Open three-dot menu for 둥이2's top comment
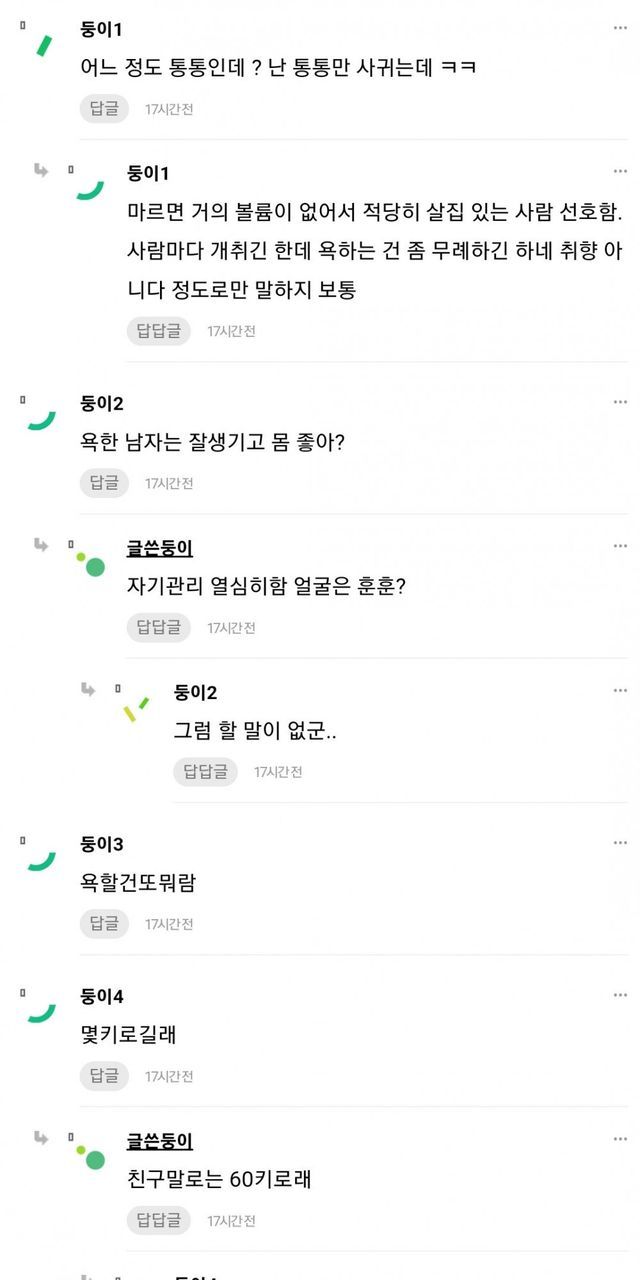This screenshot has height=1280, width=640. click(620, 402)
